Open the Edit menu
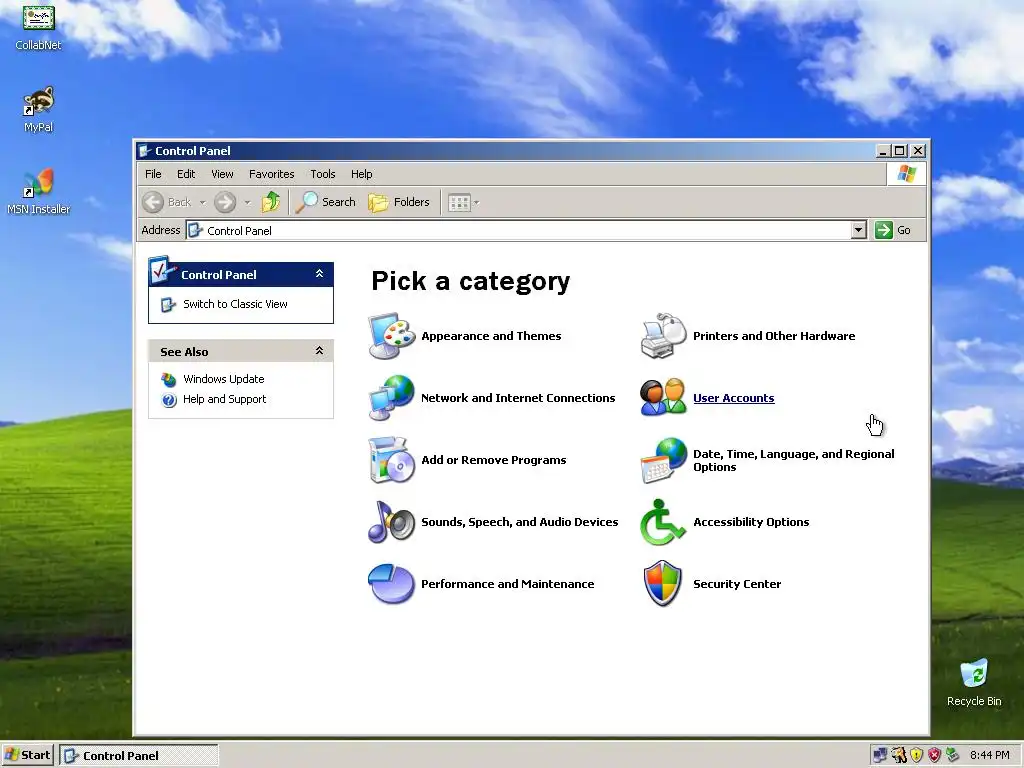 pyautogui.click(x=185, y=174)
